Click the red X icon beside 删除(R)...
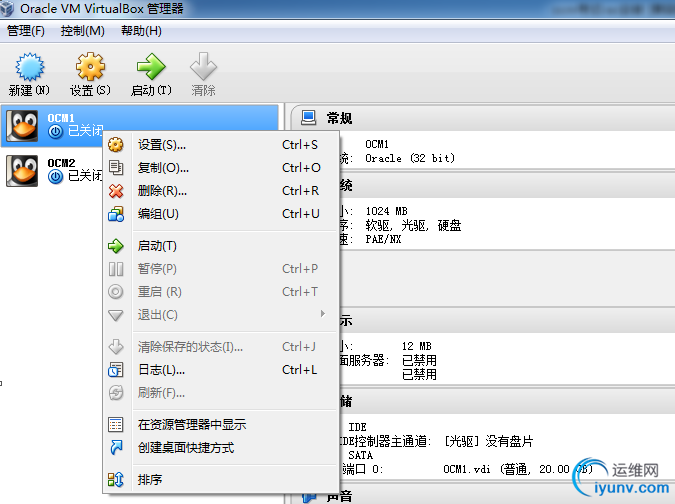675x504 pixels. pos(116,191)
